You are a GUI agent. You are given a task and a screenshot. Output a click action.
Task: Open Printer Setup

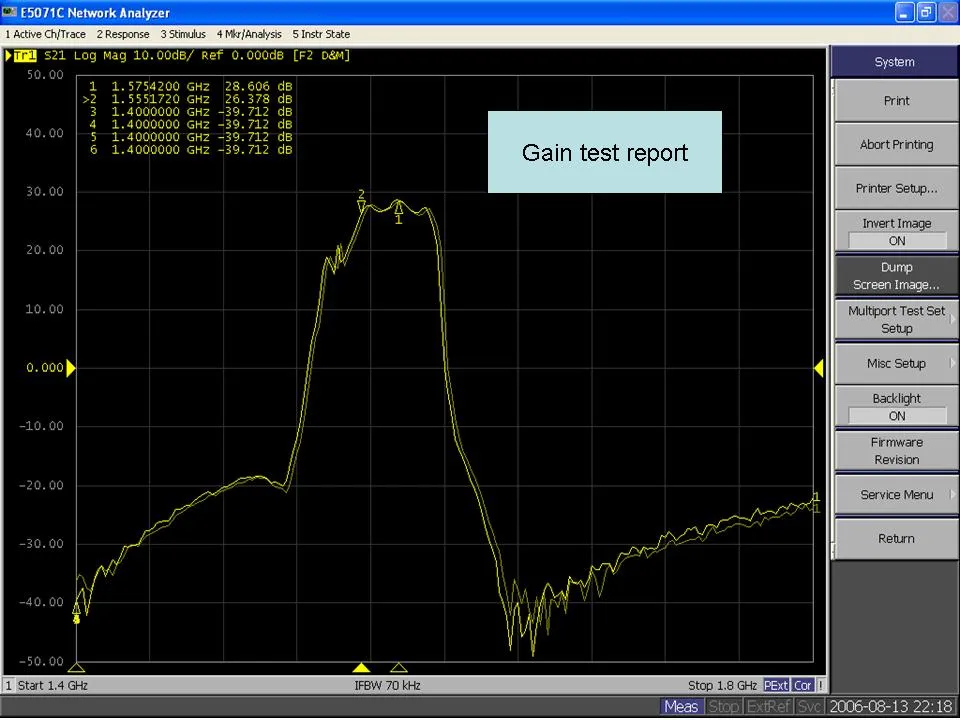point(895,188)
